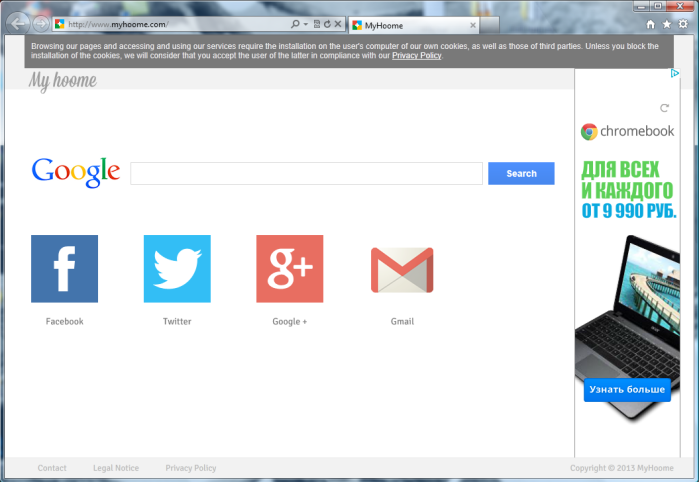Open the Facebook tile icon

tap(65, 269)
